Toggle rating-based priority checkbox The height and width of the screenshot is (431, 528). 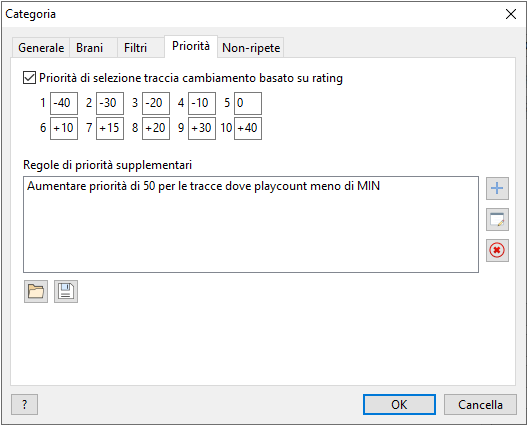point(29,78)
